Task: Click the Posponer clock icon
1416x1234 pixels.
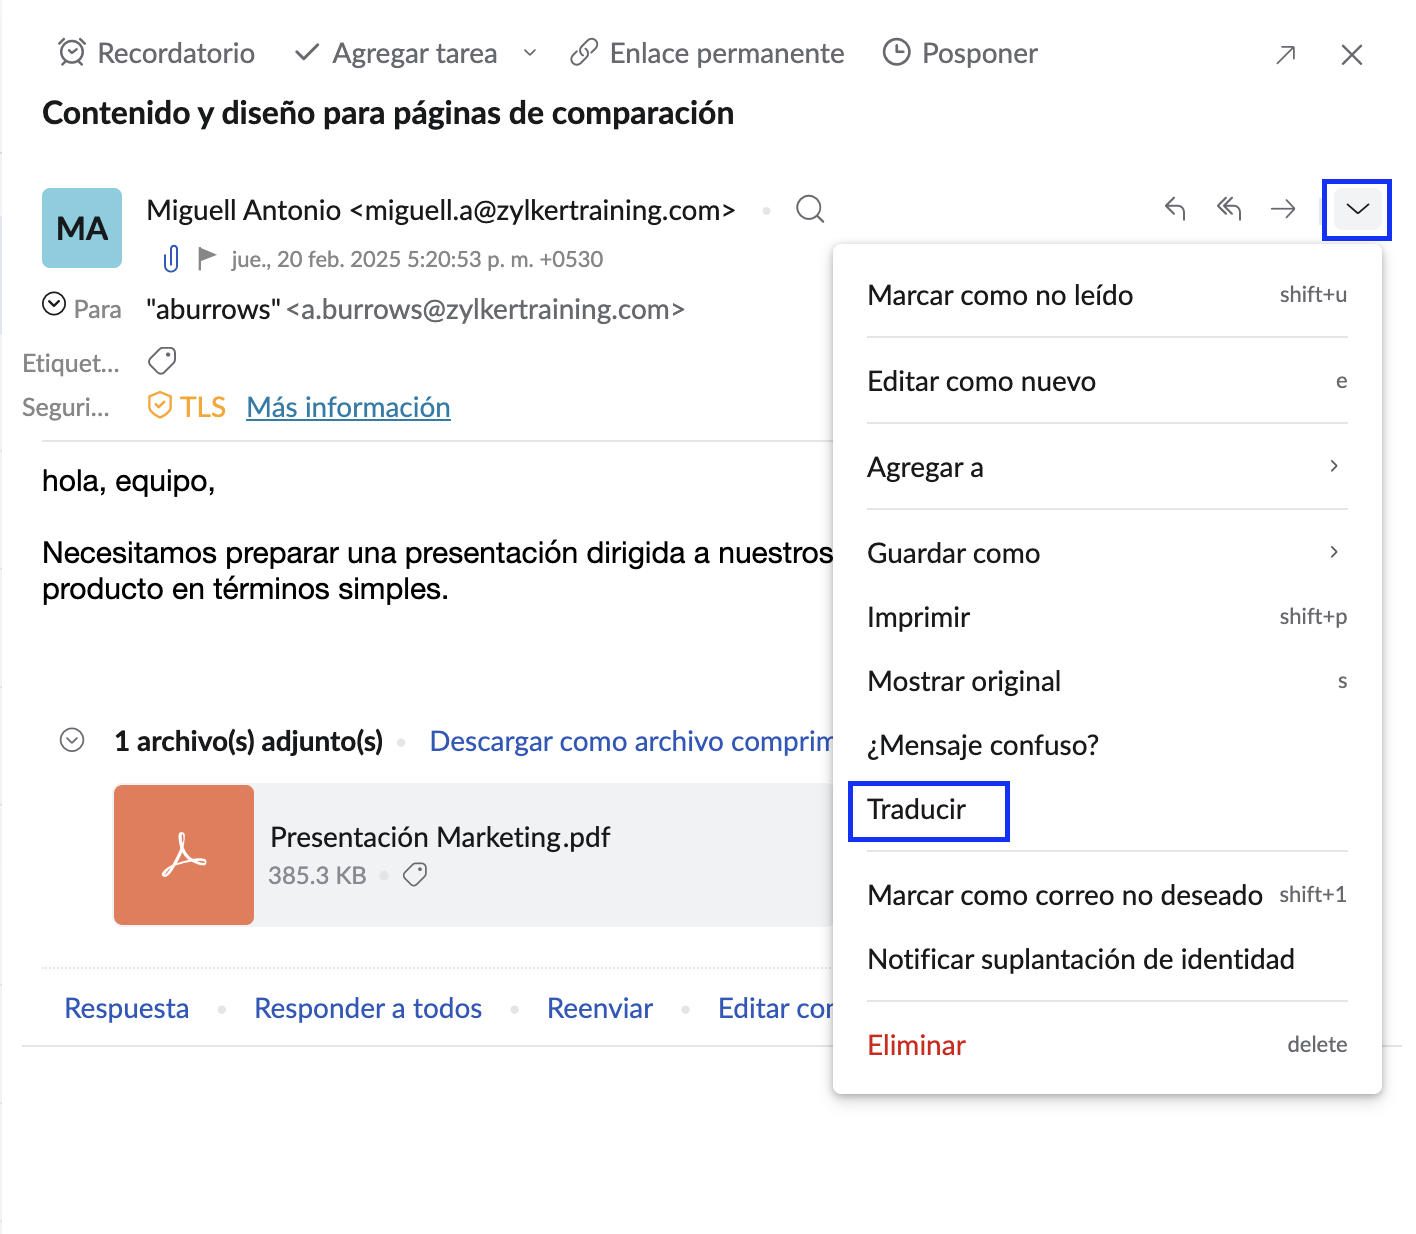Action: 897,52
